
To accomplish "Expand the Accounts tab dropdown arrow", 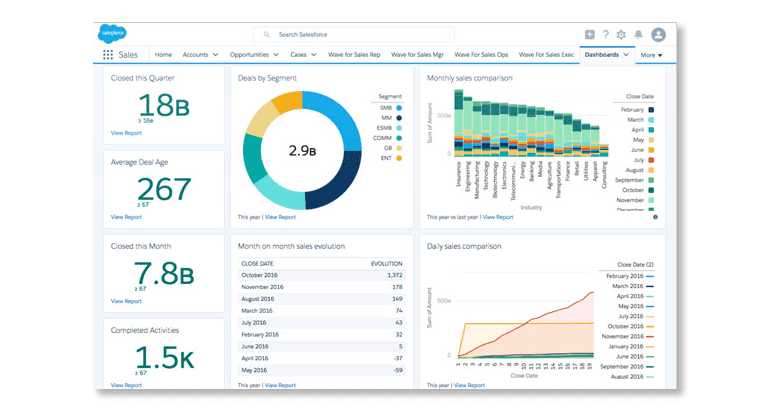I will click(216, 55).
